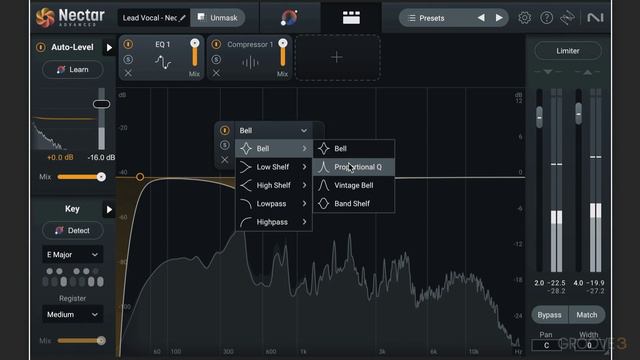Click the Auto-Level Mix slider

pyautogui.click(x=82, y=177)
